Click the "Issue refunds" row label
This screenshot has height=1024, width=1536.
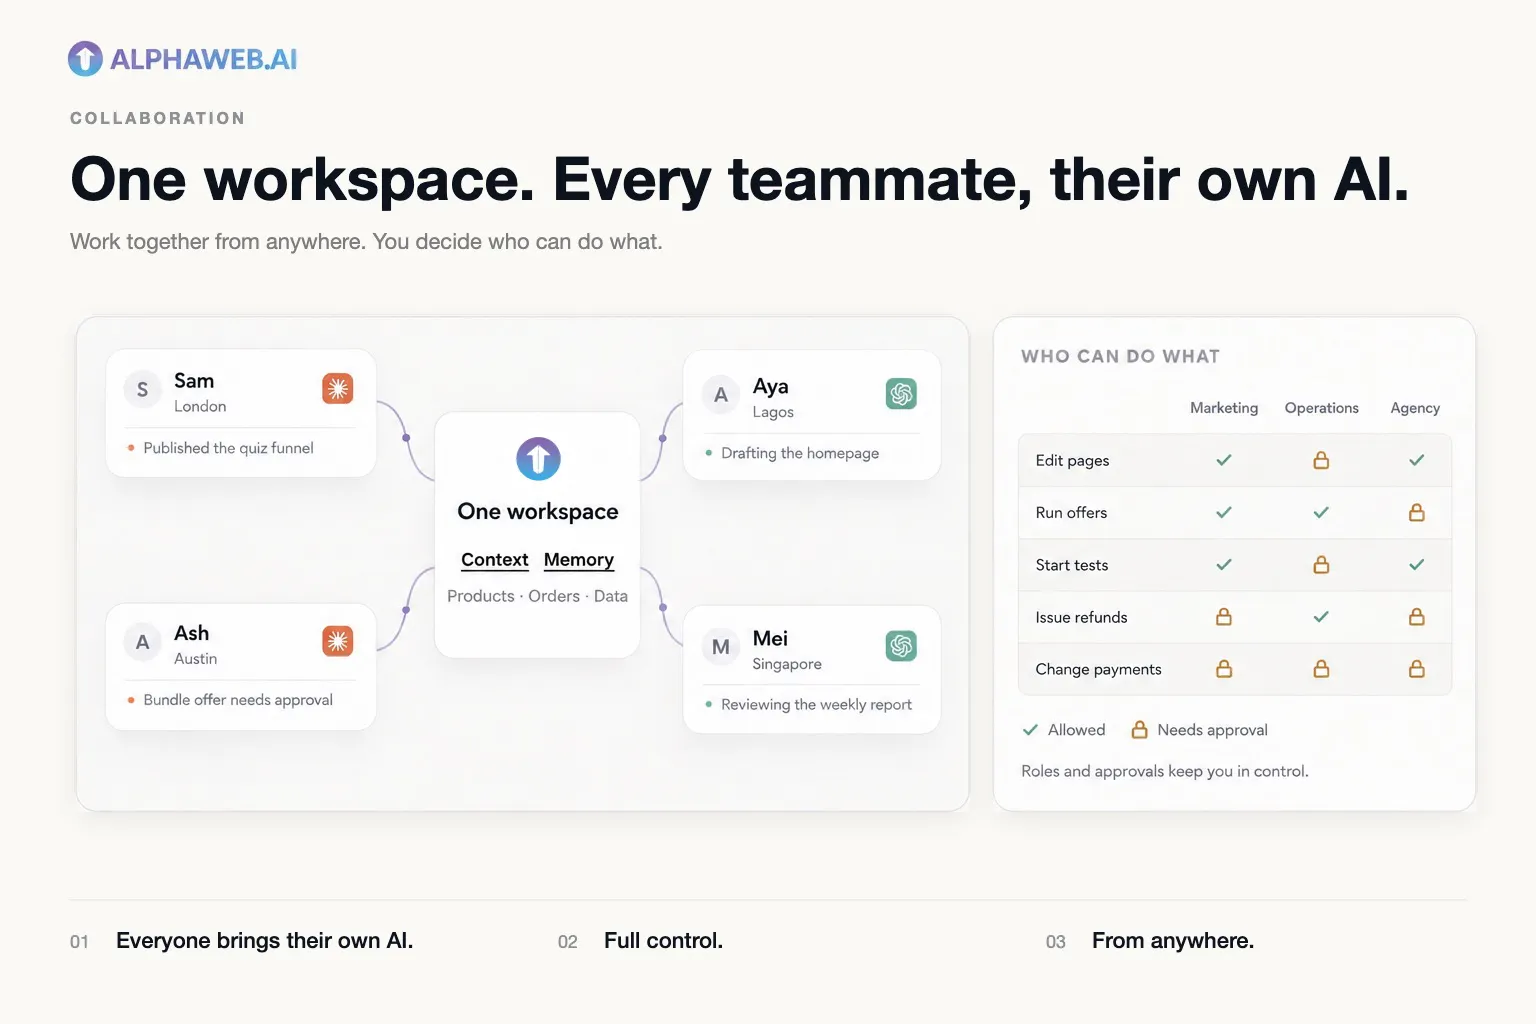(1081, 617)
